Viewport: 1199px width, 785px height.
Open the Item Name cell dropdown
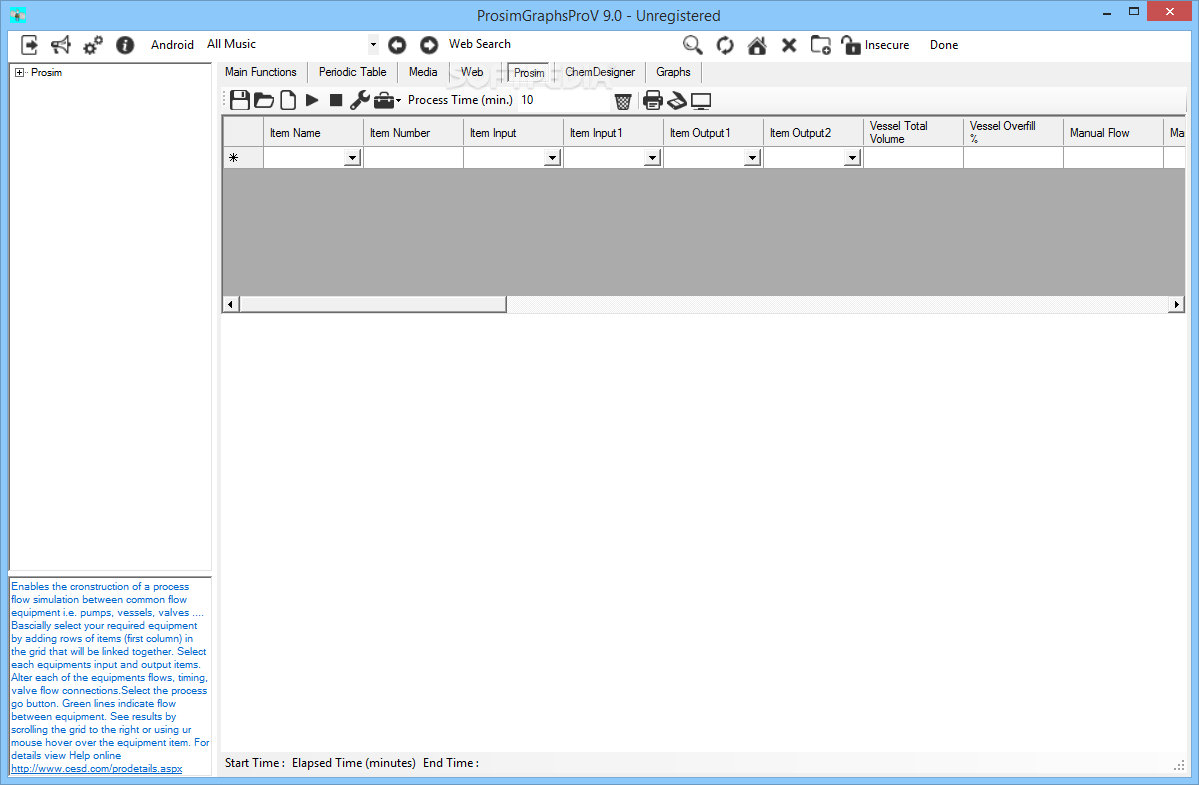[x=352, y=158]
